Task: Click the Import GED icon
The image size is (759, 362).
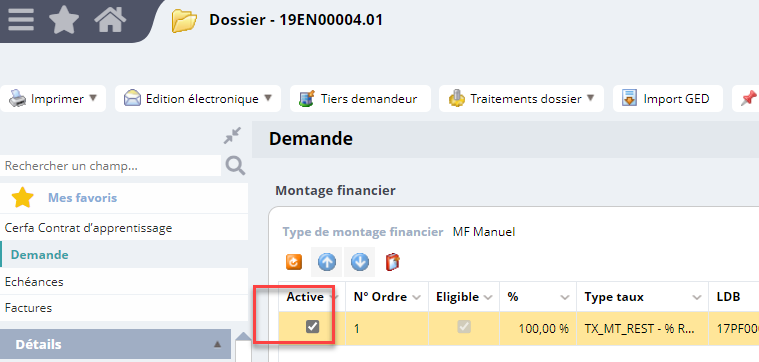Action: 629,99
